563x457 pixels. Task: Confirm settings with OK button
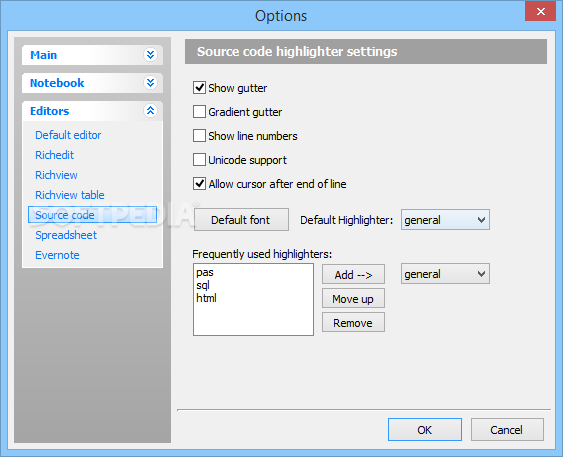pyautogui.click(x=425, y=430)
